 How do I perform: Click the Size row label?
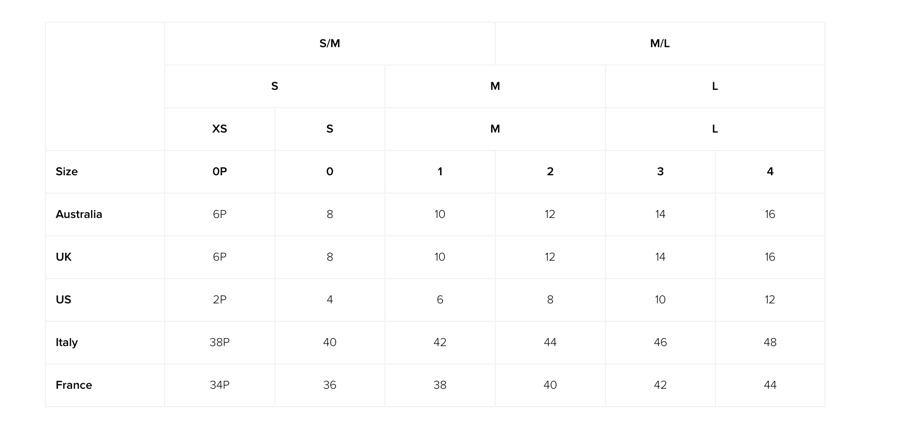pos(67,172)
